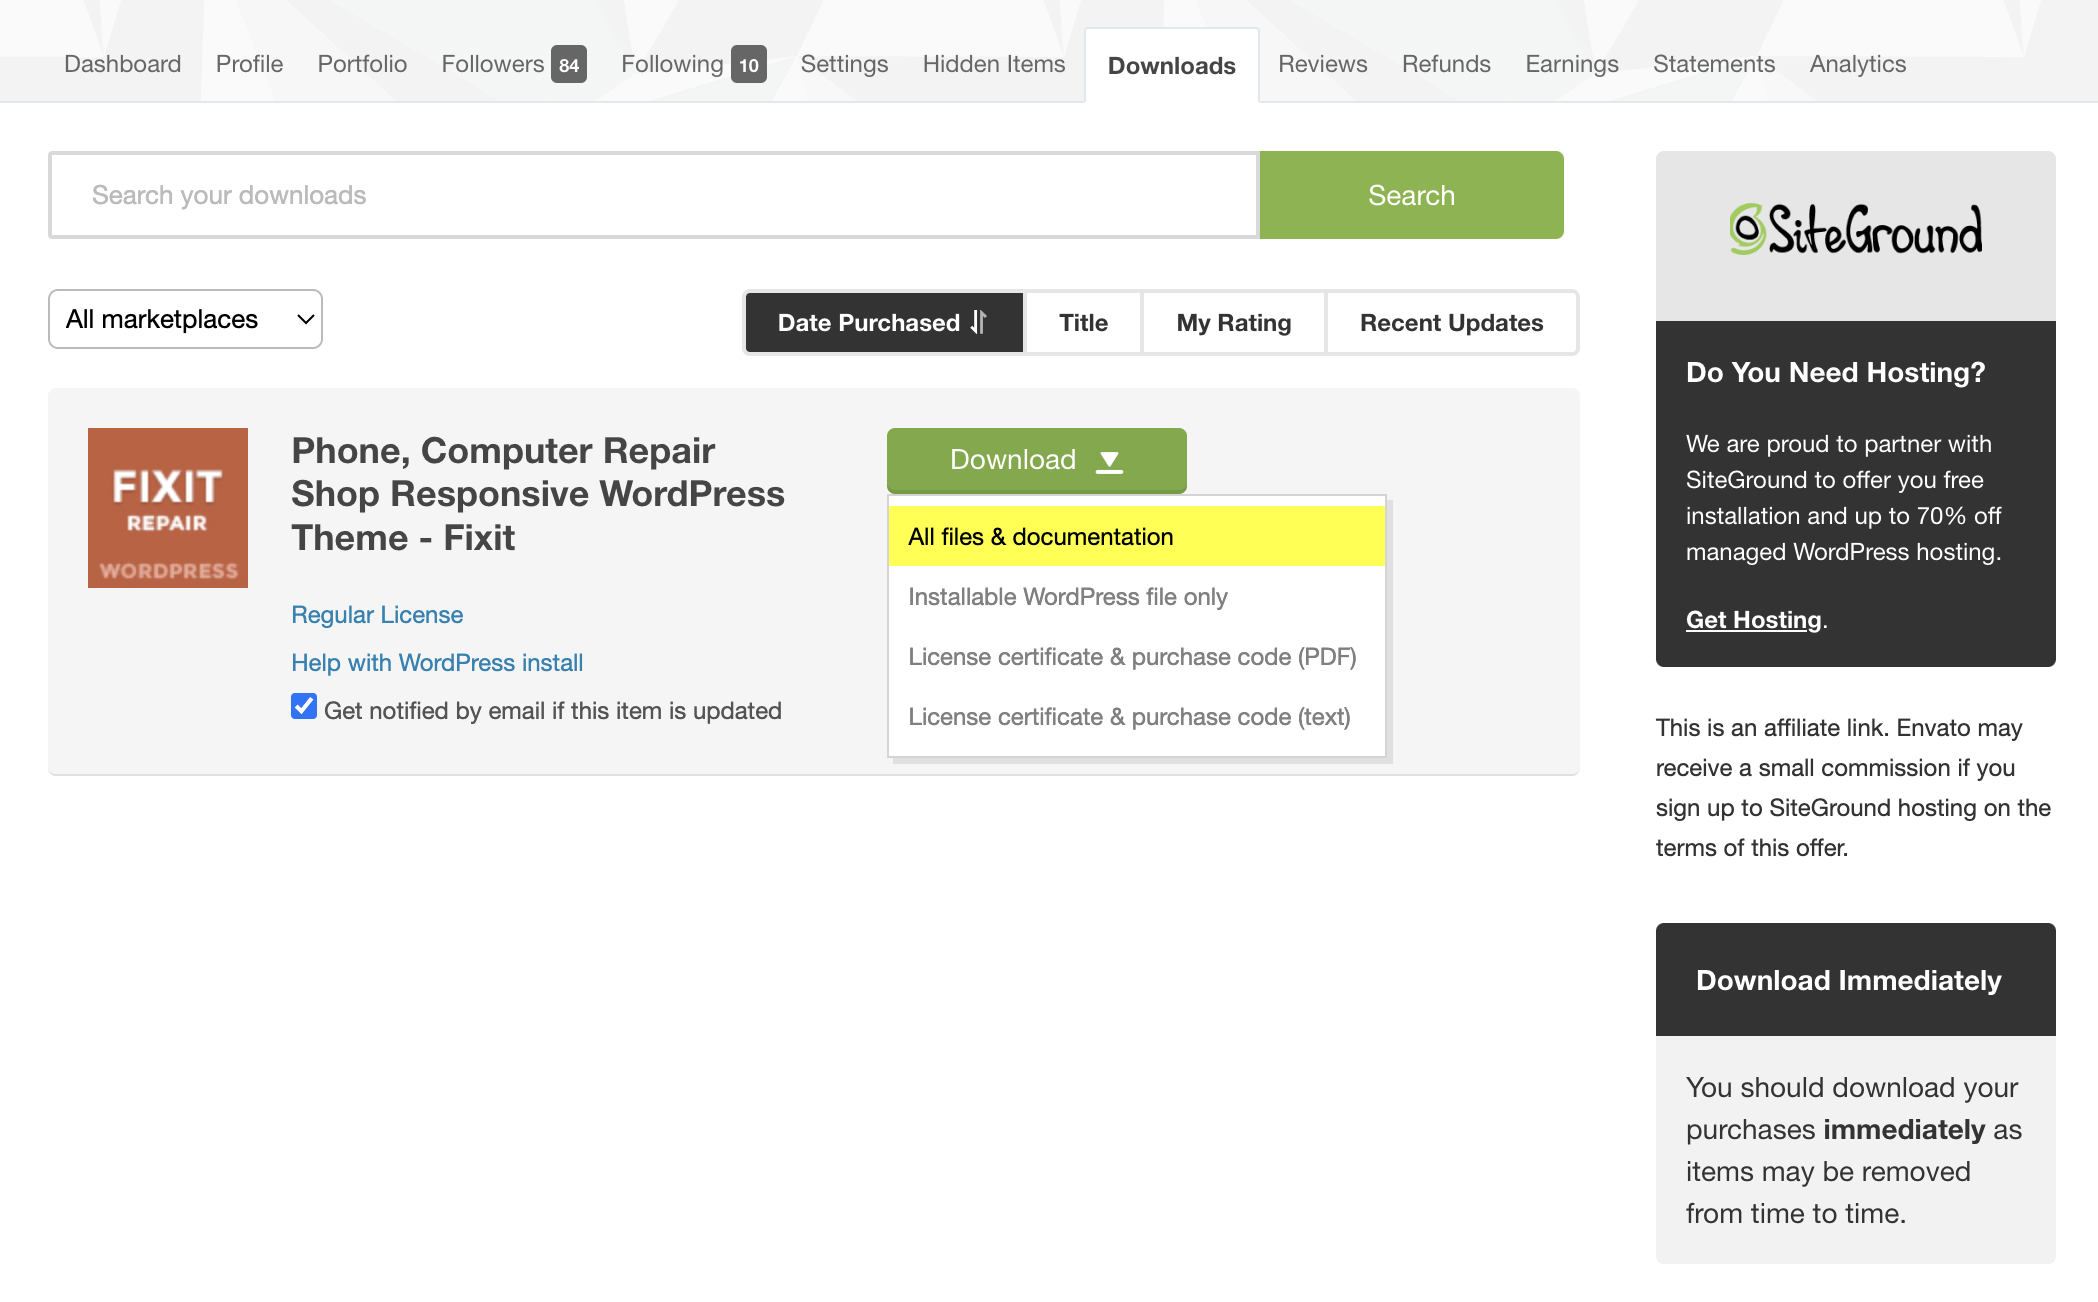Open the Earnings tab
The height and width of the screenshot is (1302, 2098).
click(1571, 64)
